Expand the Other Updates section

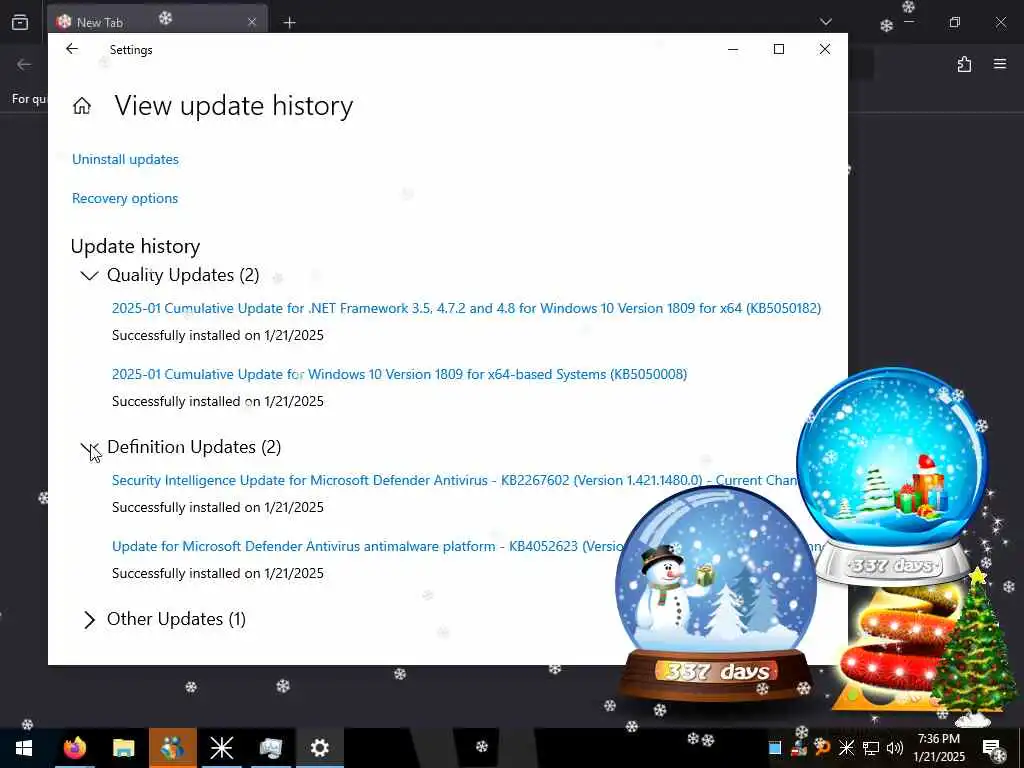pyautogui.click(x=89, y=620)
